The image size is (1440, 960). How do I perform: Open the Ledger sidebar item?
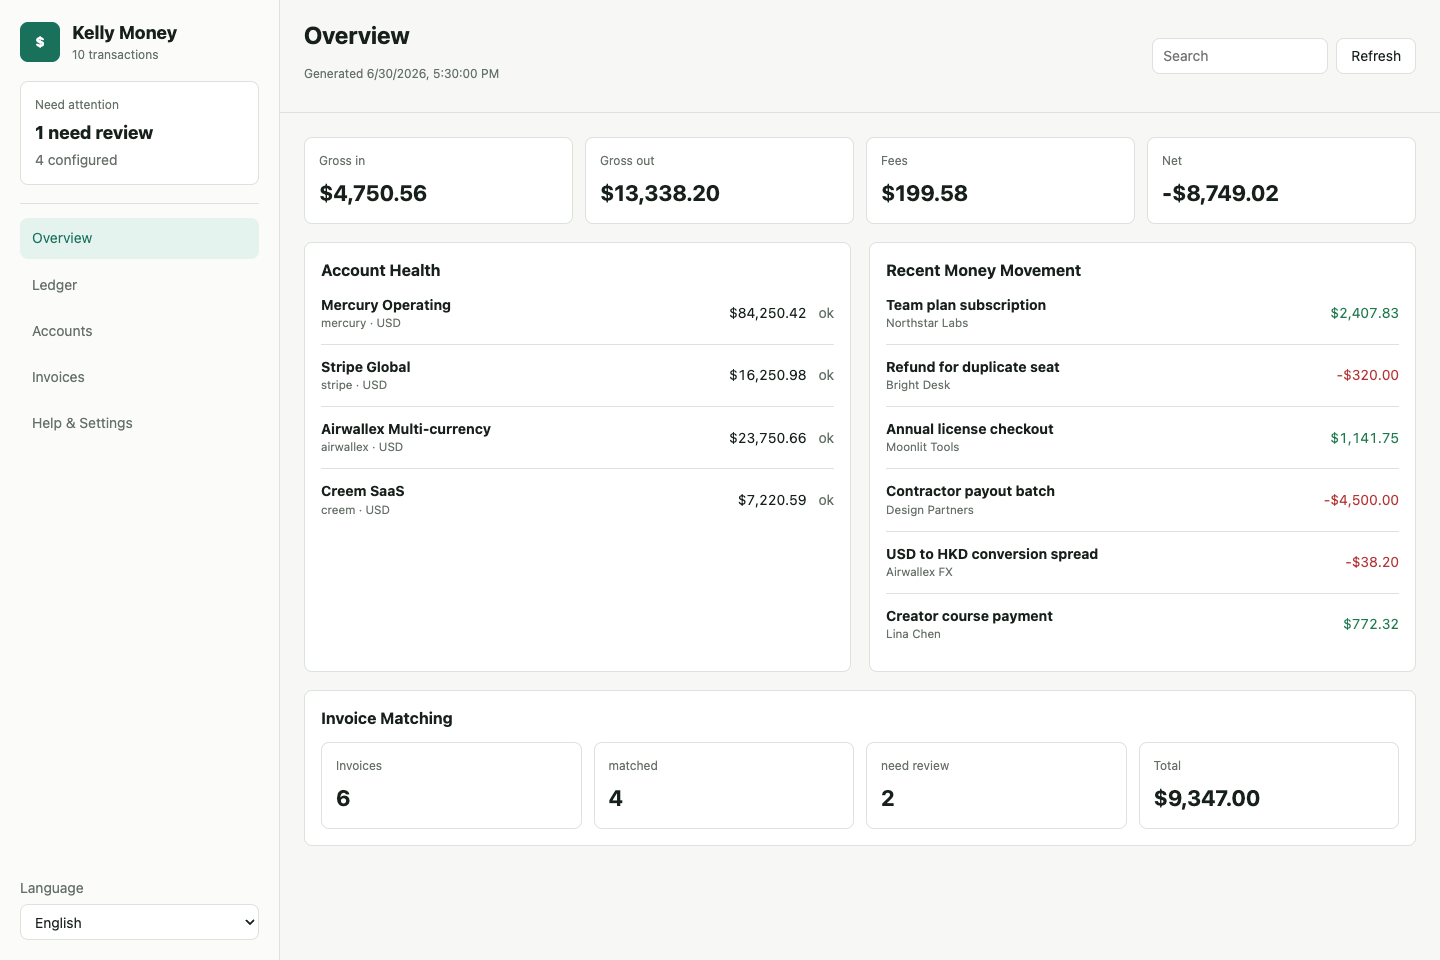point(139,285)
